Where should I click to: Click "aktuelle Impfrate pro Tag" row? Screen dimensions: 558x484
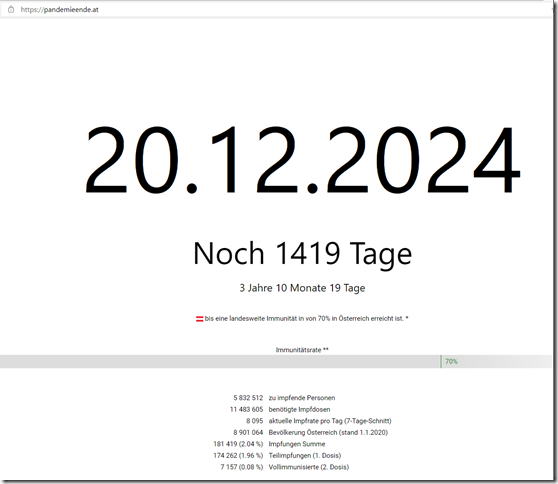319,421
